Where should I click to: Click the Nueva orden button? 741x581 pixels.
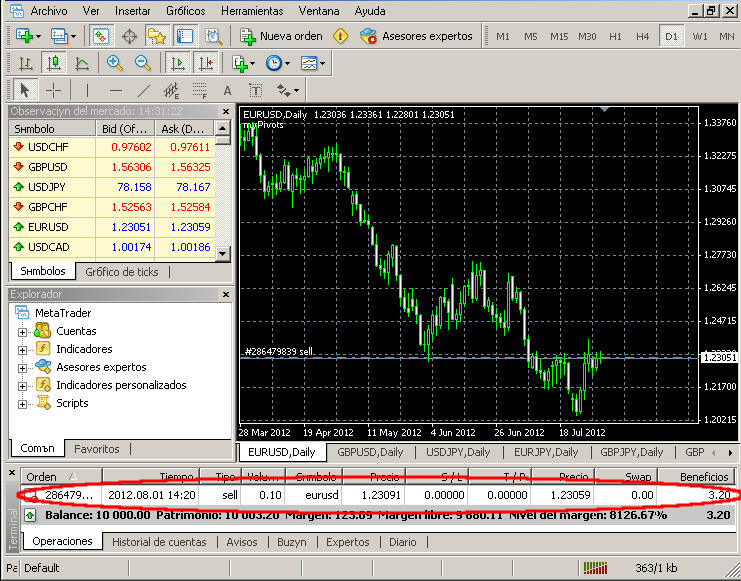coord(281,36)
